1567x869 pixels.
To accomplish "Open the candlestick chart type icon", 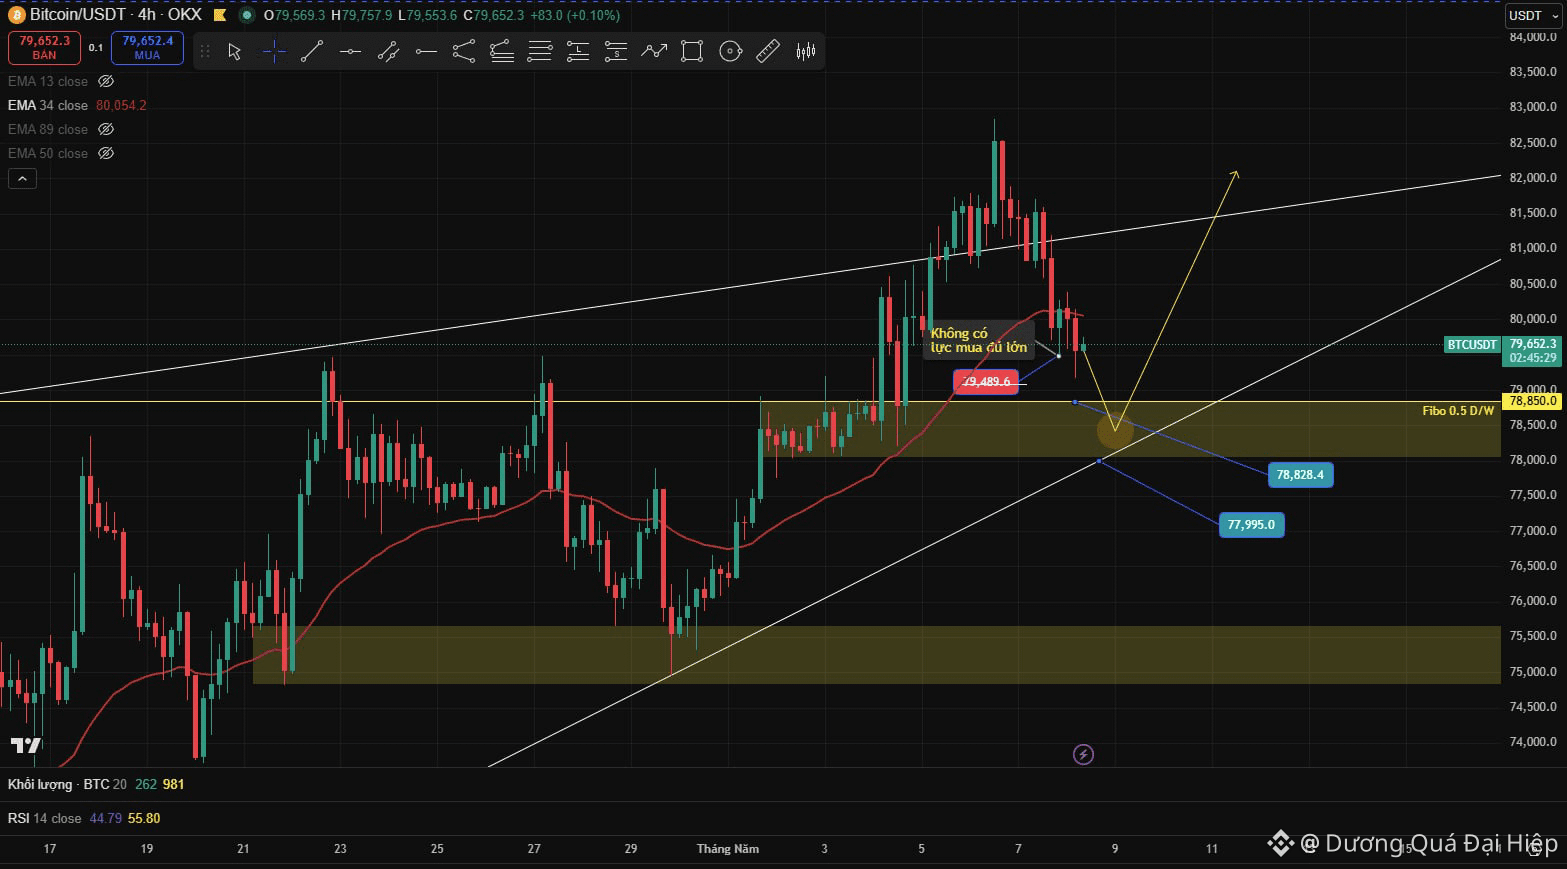I will (806, 51).
